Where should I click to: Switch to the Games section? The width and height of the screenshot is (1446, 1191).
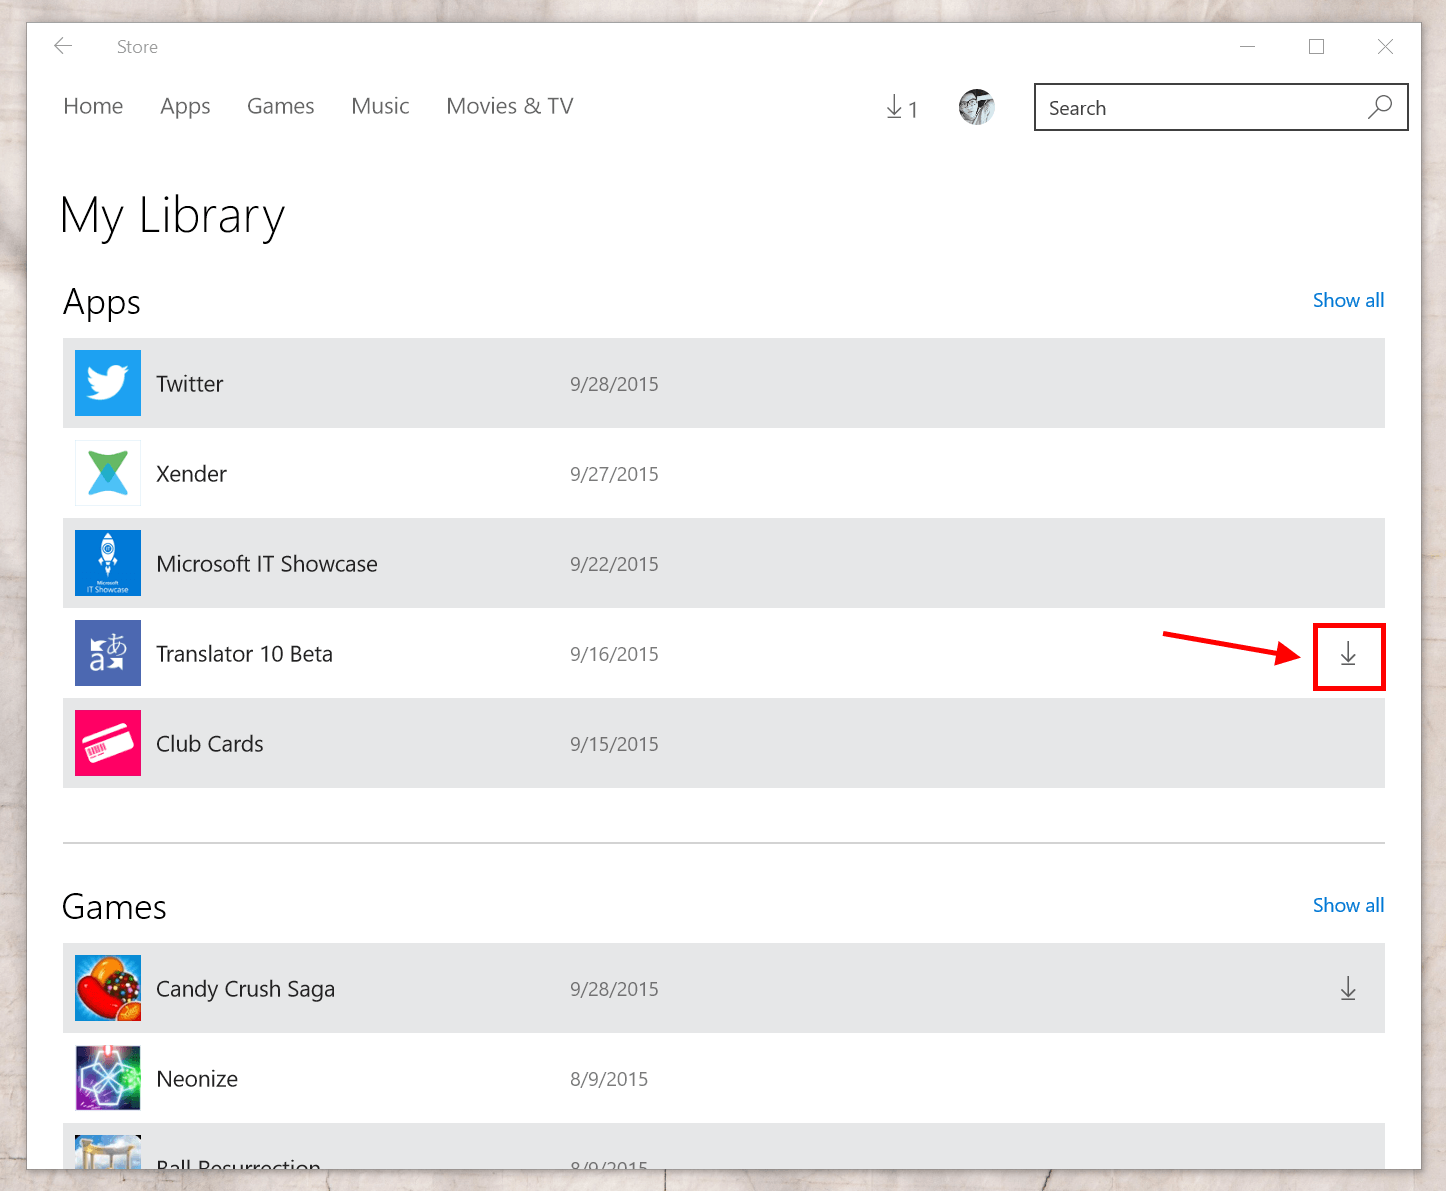click(280, 106)
